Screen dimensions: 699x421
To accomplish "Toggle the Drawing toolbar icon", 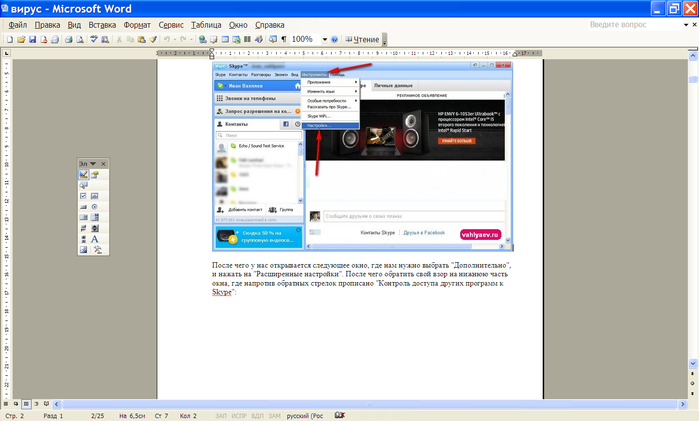I will coord(259,40).
